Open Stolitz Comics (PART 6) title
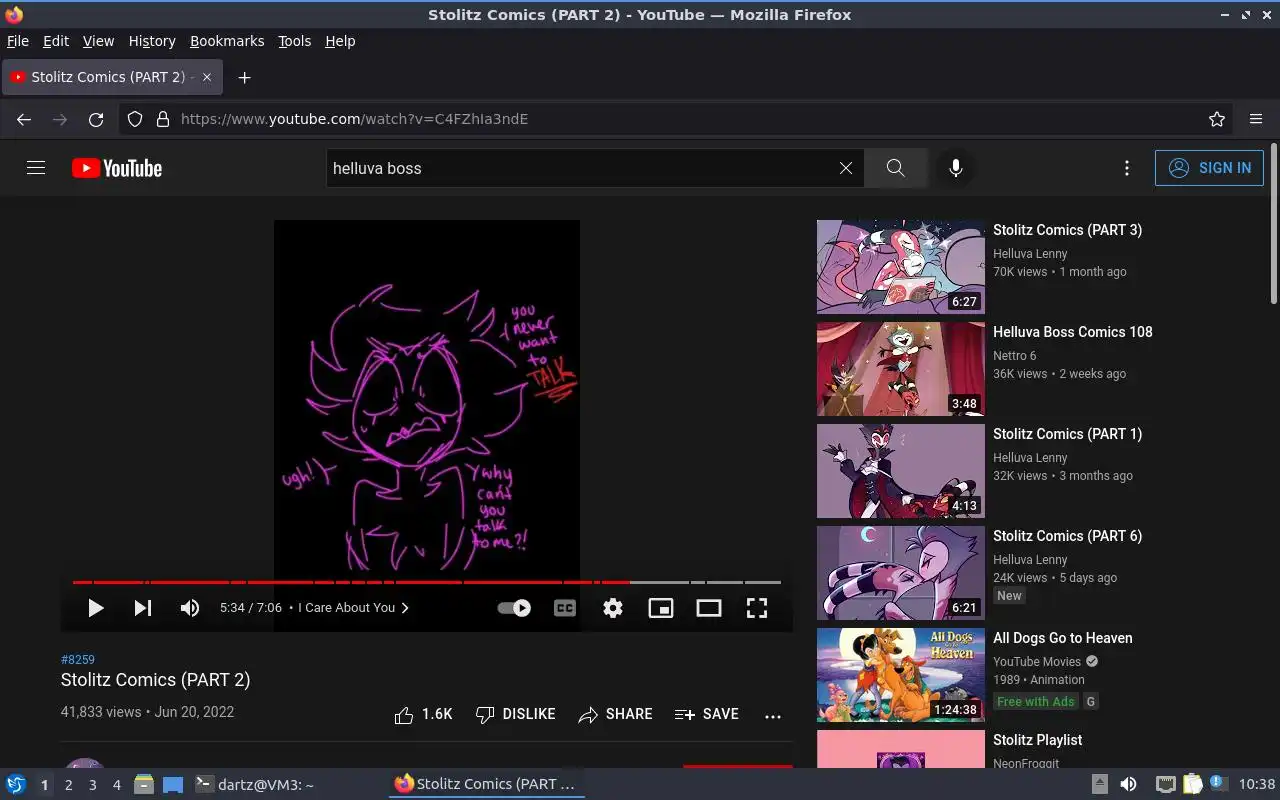Image resolution: width=1280 pixels, height=800 pixels. click(1067, 536)
